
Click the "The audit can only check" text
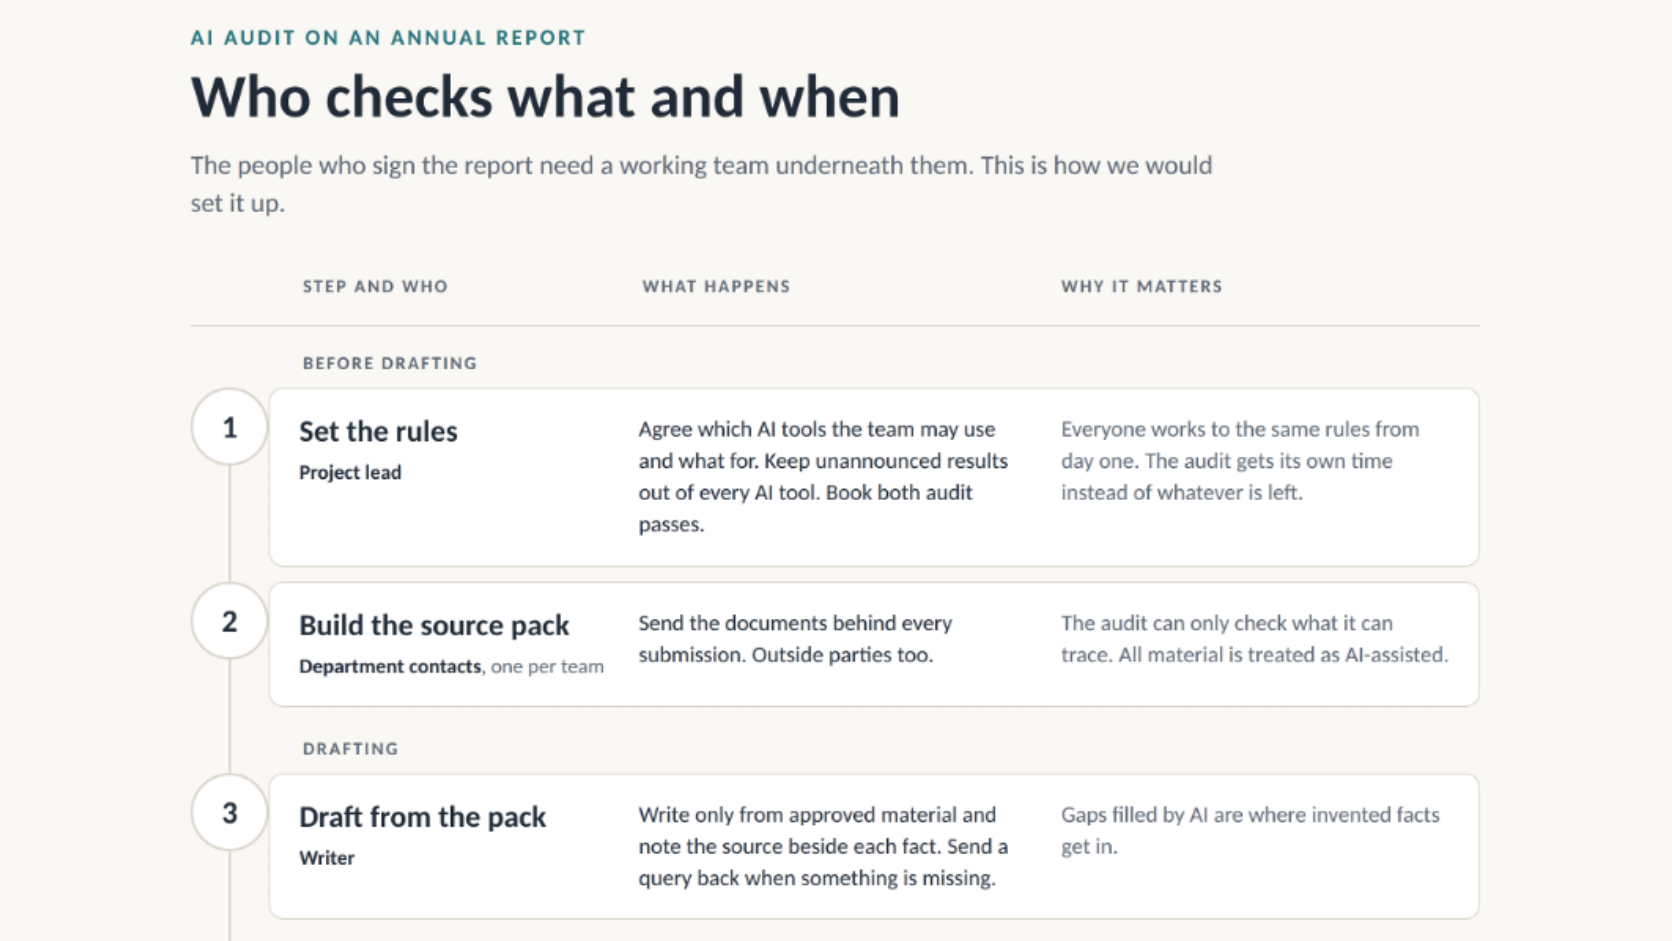click(x=1254, y=638)
